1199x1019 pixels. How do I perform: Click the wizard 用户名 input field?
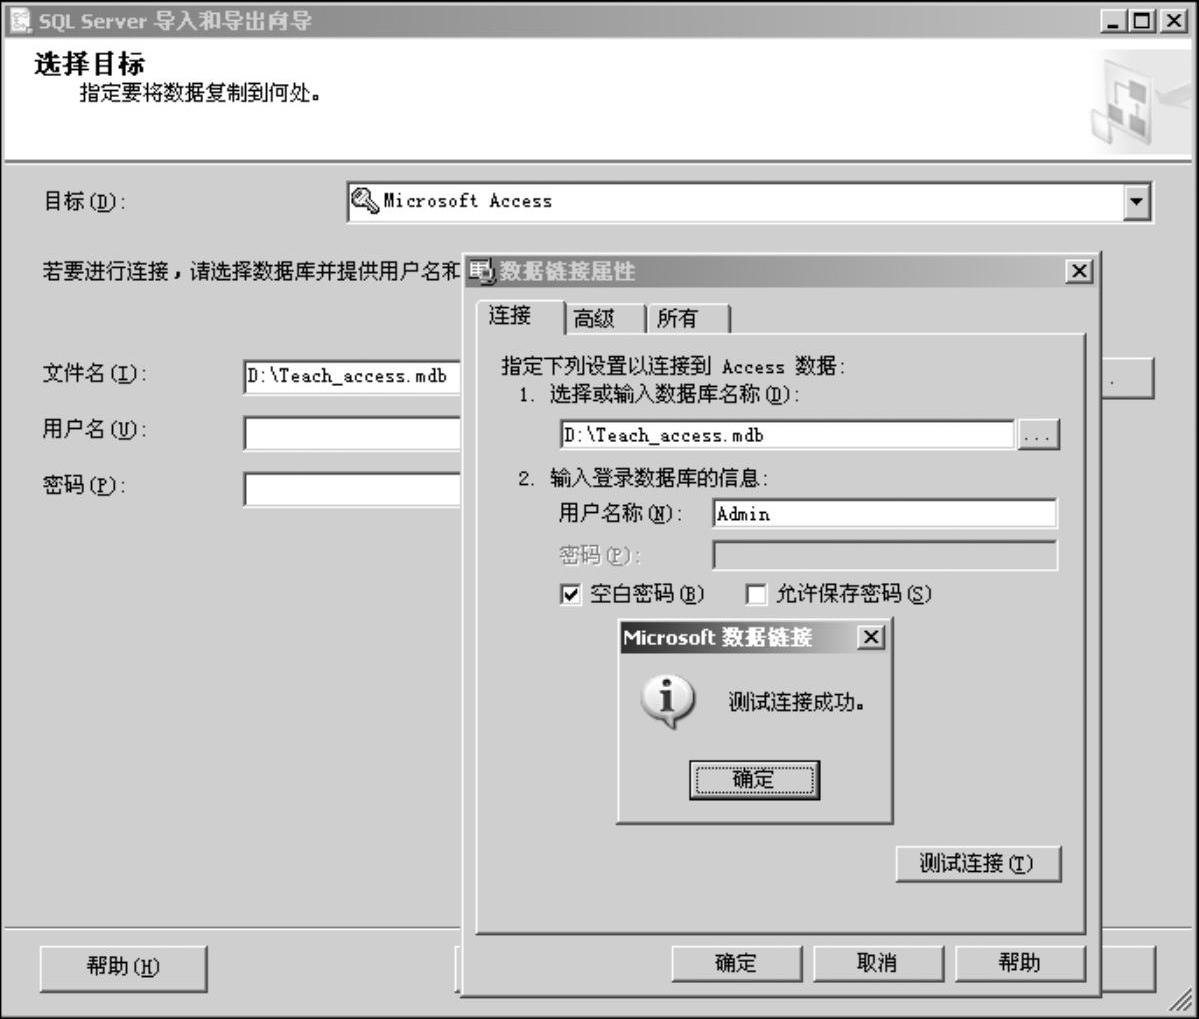click(352, 433)
